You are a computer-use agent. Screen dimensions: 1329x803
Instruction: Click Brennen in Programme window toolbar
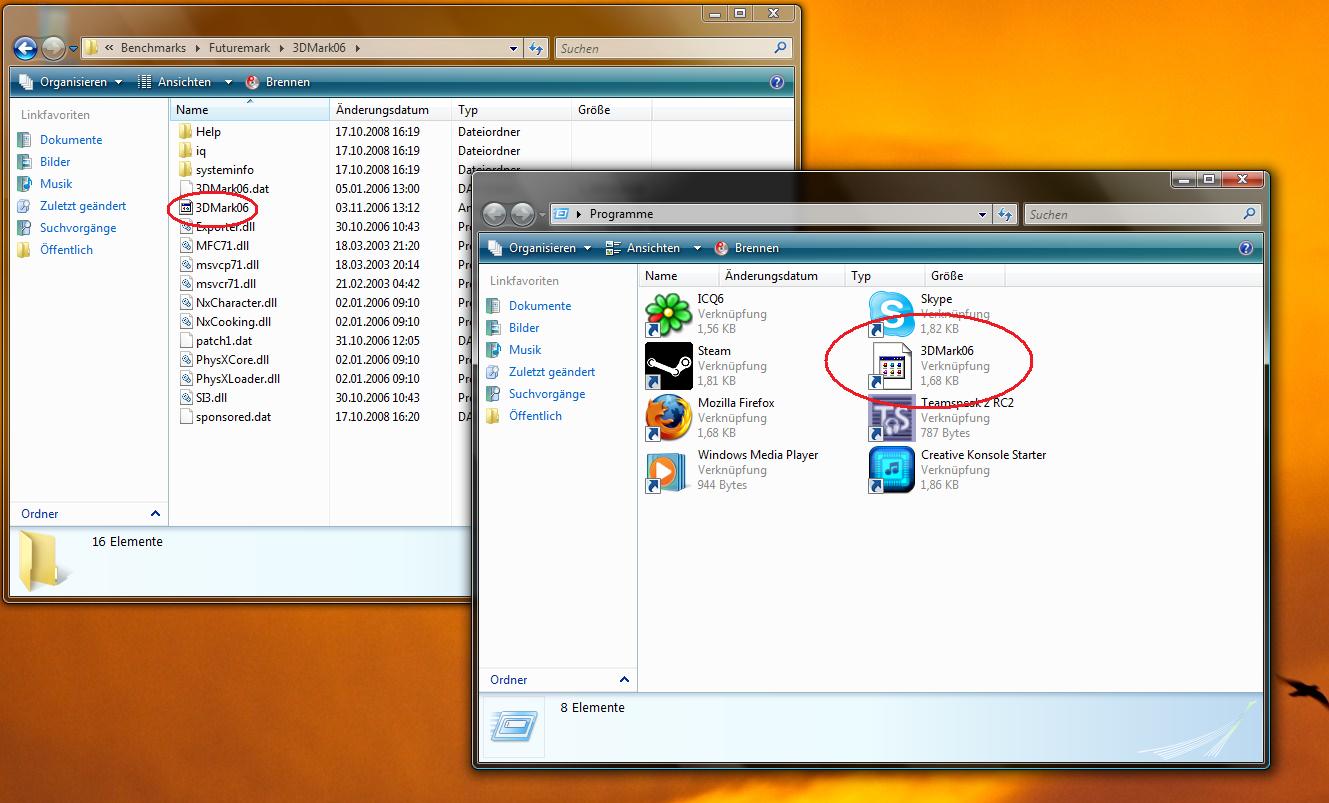pos(747,248)
